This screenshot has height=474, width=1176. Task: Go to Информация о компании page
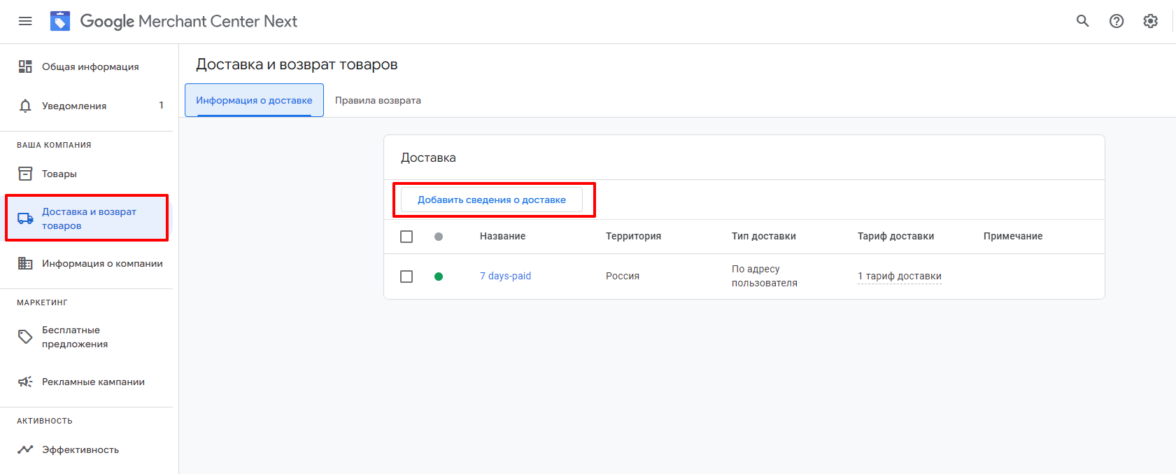point(102,264)
